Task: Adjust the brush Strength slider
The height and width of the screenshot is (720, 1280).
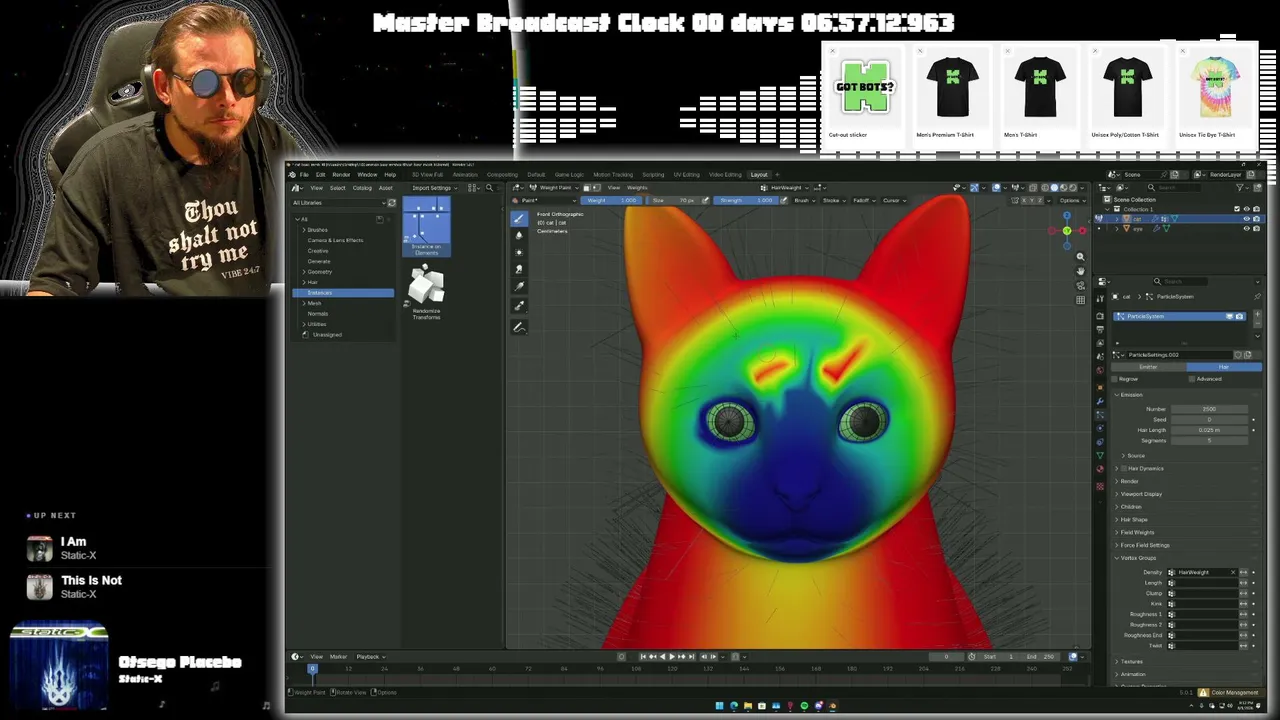Action: 746,200
